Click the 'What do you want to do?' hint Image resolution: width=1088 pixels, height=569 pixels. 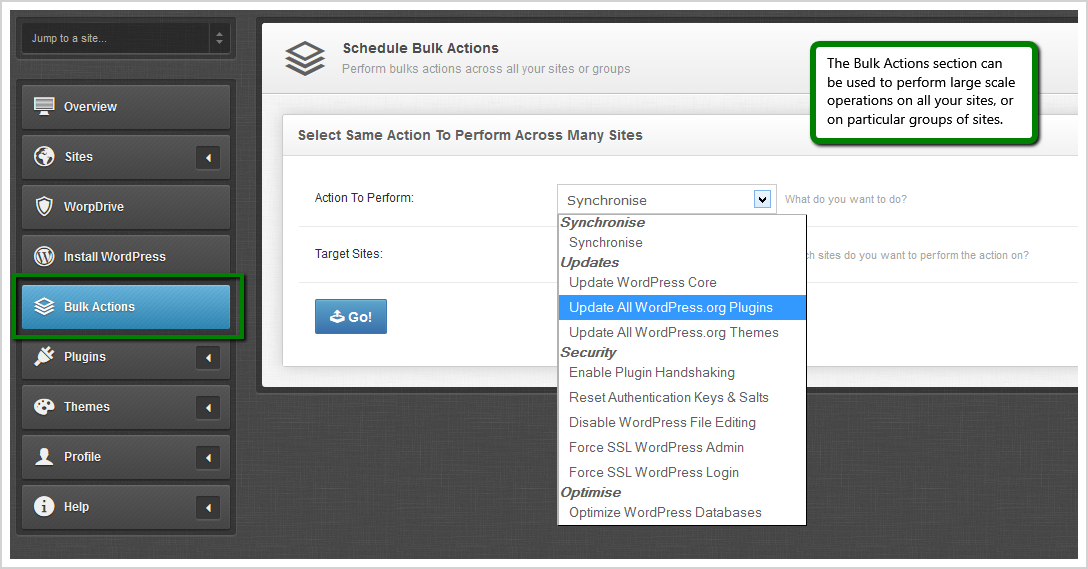[x=846, y=199]
